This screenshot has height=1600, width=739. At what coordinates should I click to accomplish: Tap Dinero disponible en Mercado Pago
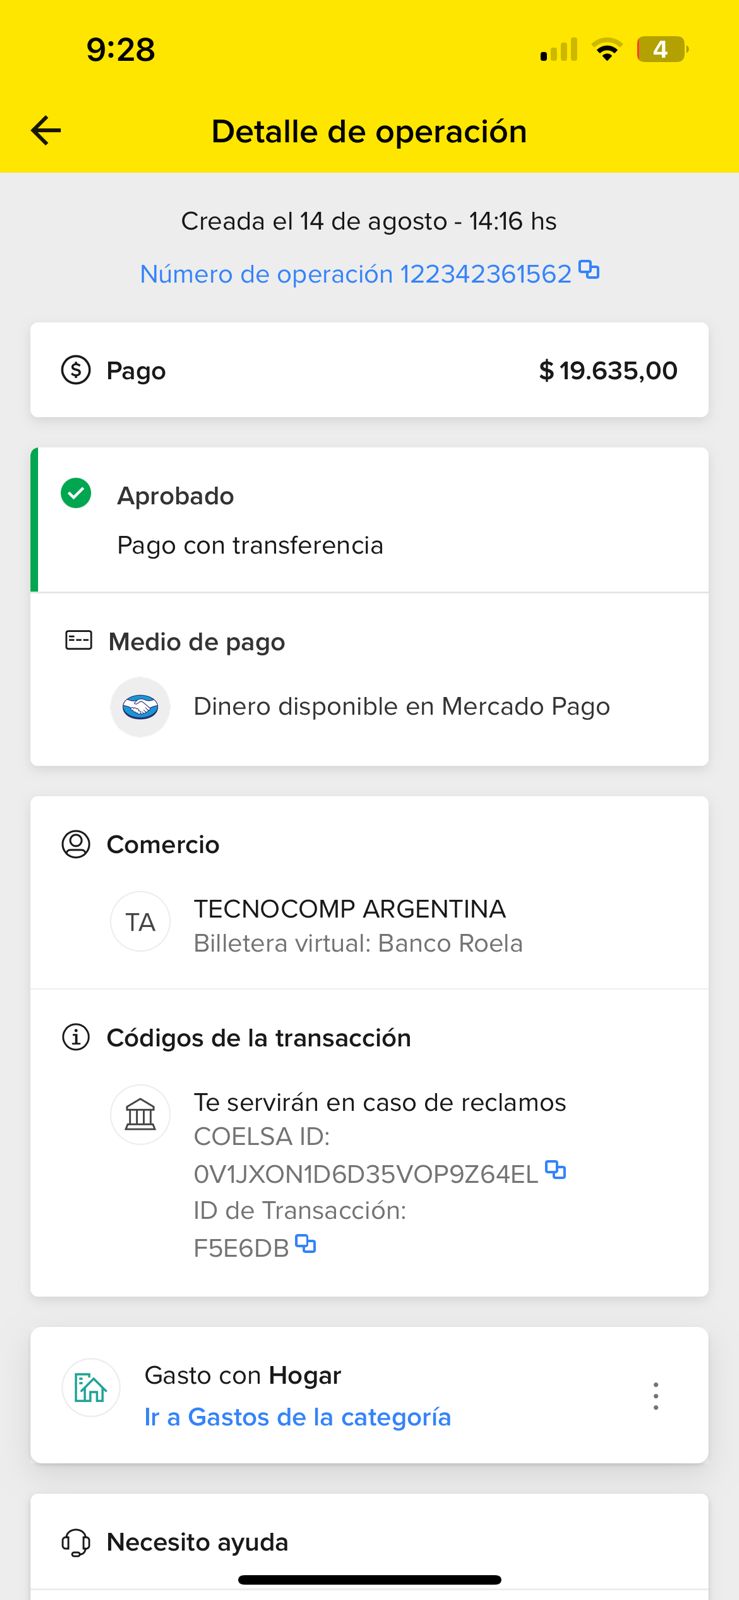[x=401, y=707]
